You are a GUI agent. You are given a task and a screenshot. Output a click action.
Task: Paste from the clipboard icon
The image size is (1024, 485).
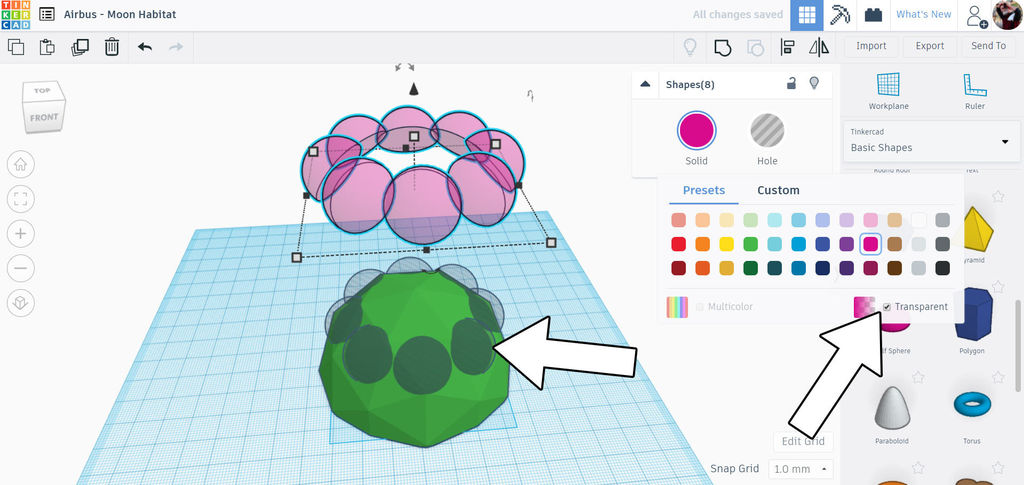pos(47,47)
